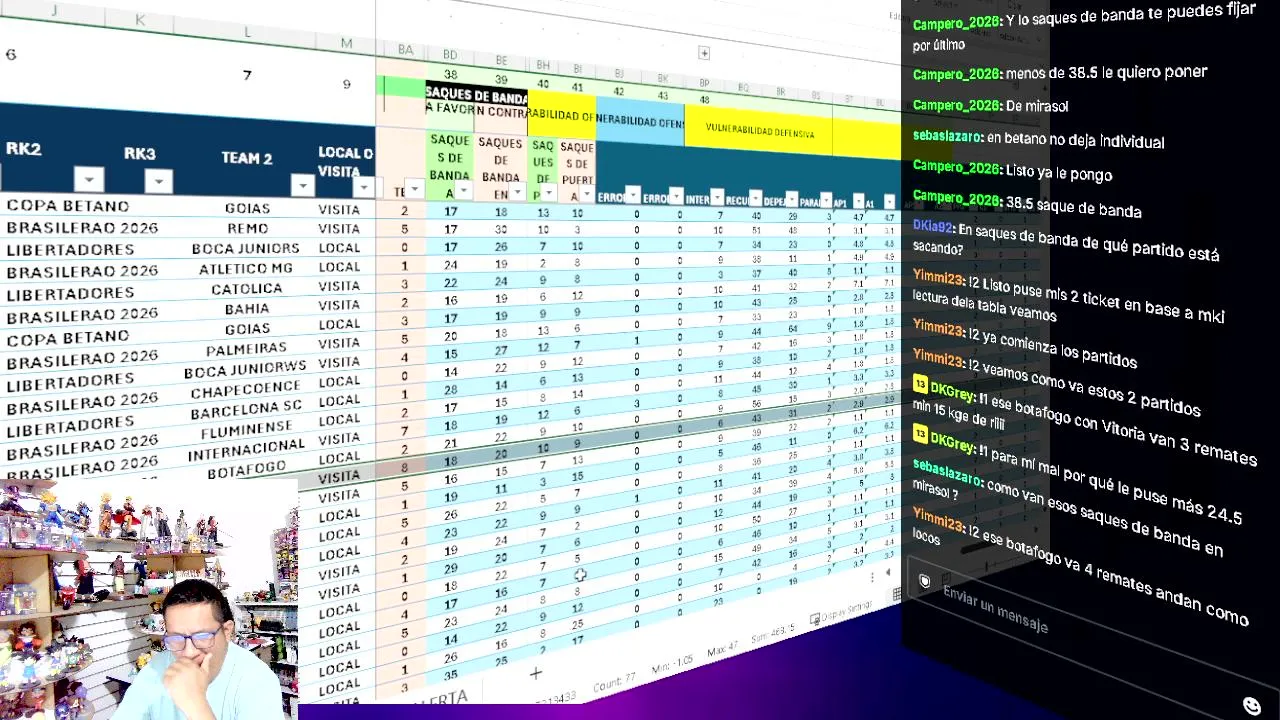The image size is (1280, 720).
Task: Select the PALMEIRAS team cell
Action: 247,349
